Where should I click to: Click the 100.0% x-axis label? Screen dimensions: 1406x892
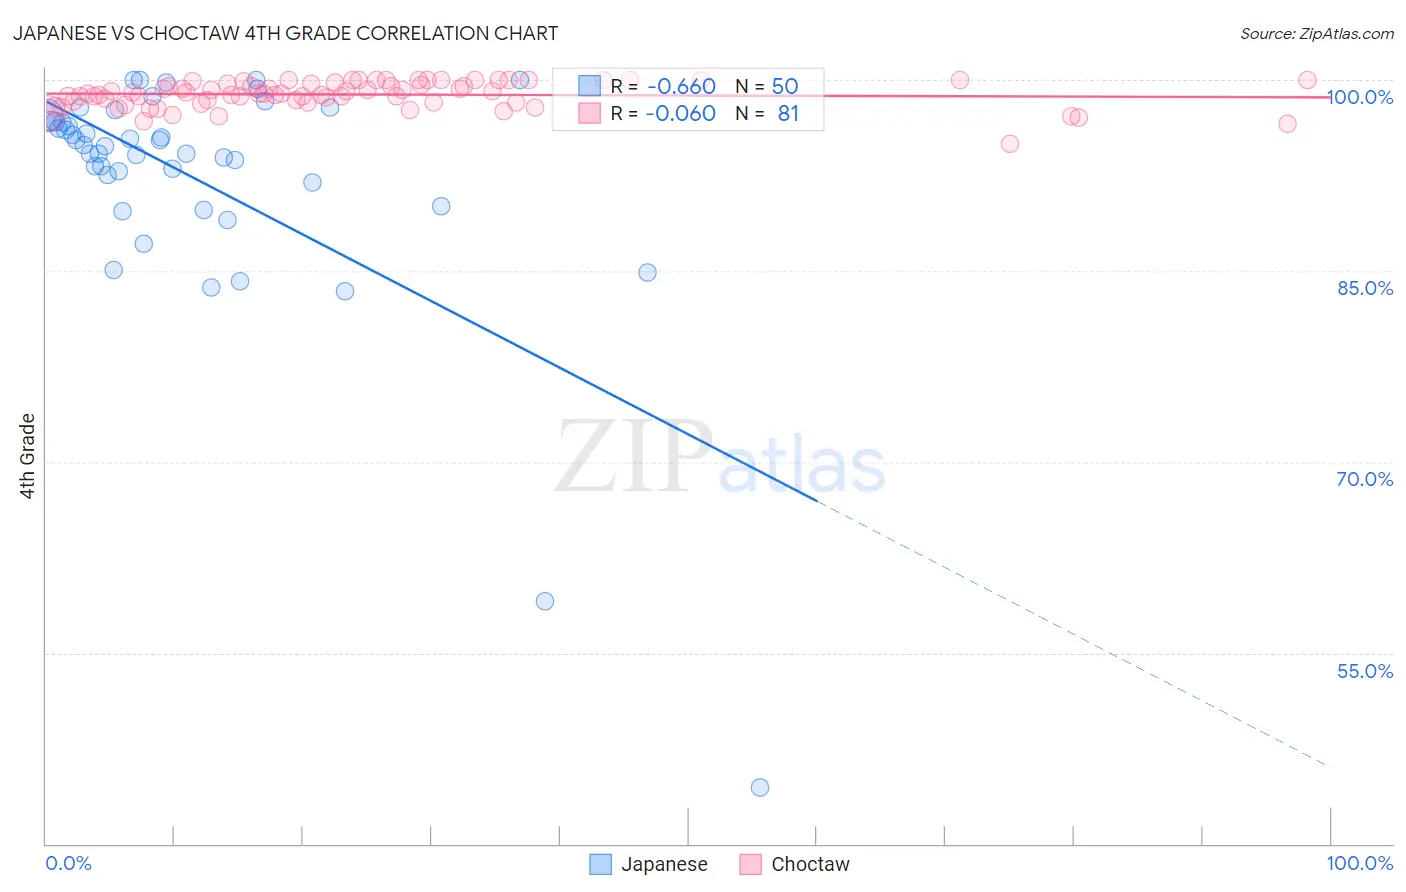(1359, 863)
